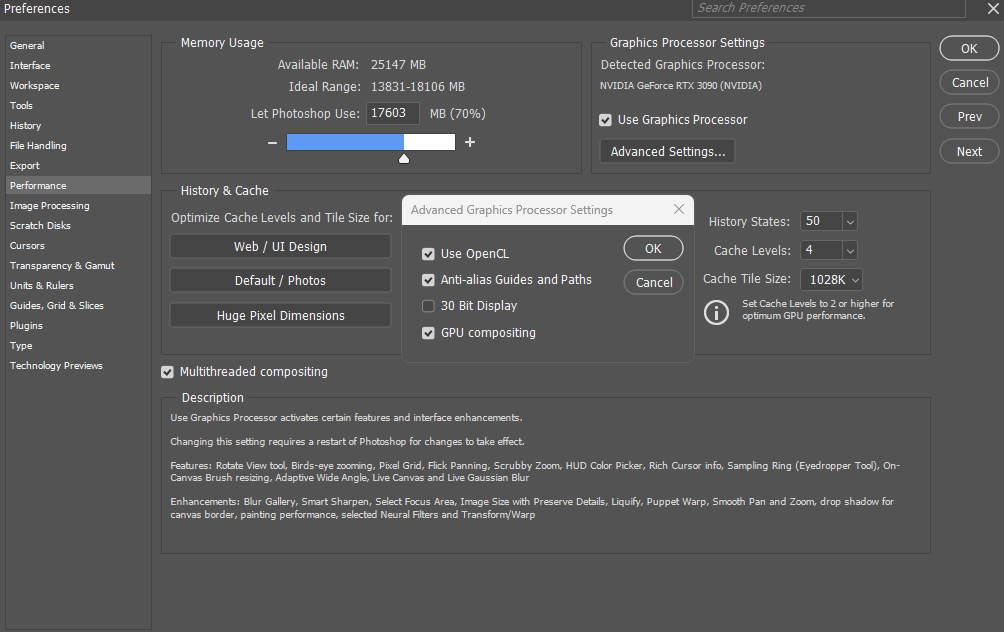Enable the 30 Bit Display checkbox
Viewport: 1004px width, 632px height.
pos(428,306)
